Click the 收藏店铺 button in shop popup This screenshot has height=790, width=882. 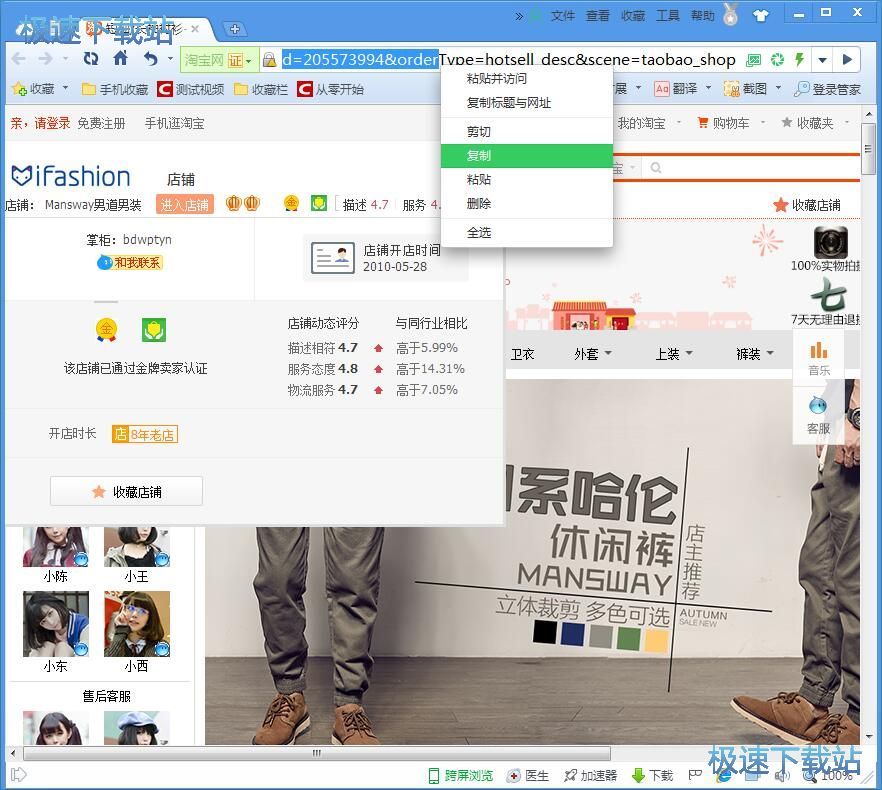point(126,492)
